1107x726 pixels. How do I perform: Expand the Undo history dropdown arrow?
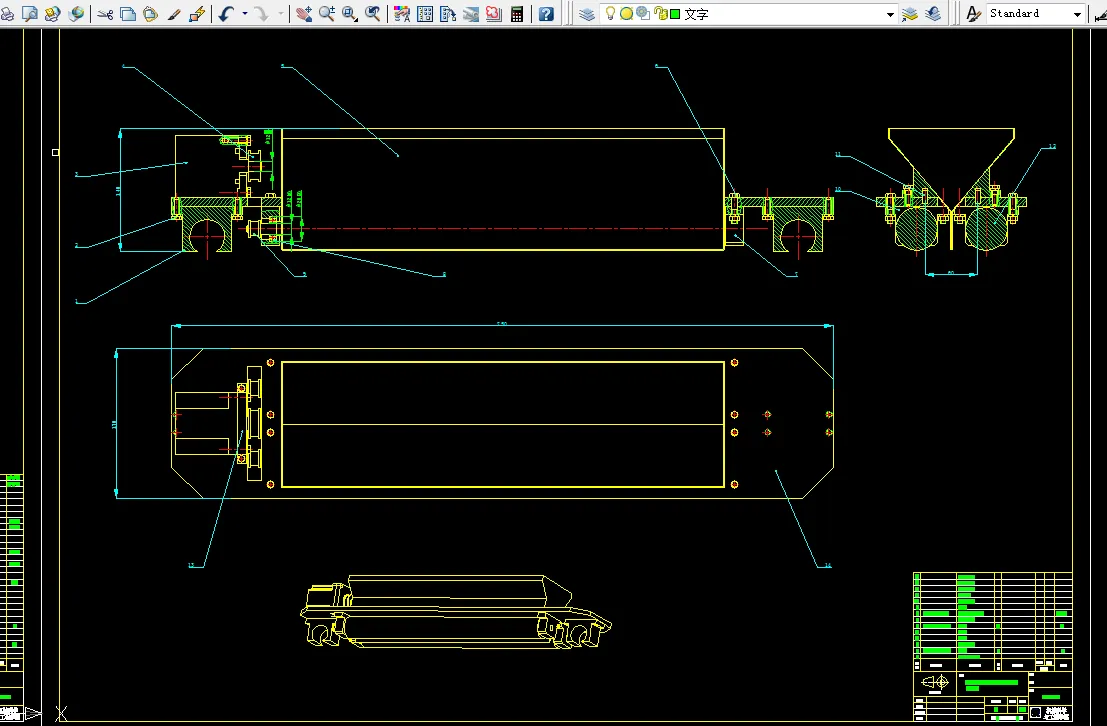click(x=245, y=13)
